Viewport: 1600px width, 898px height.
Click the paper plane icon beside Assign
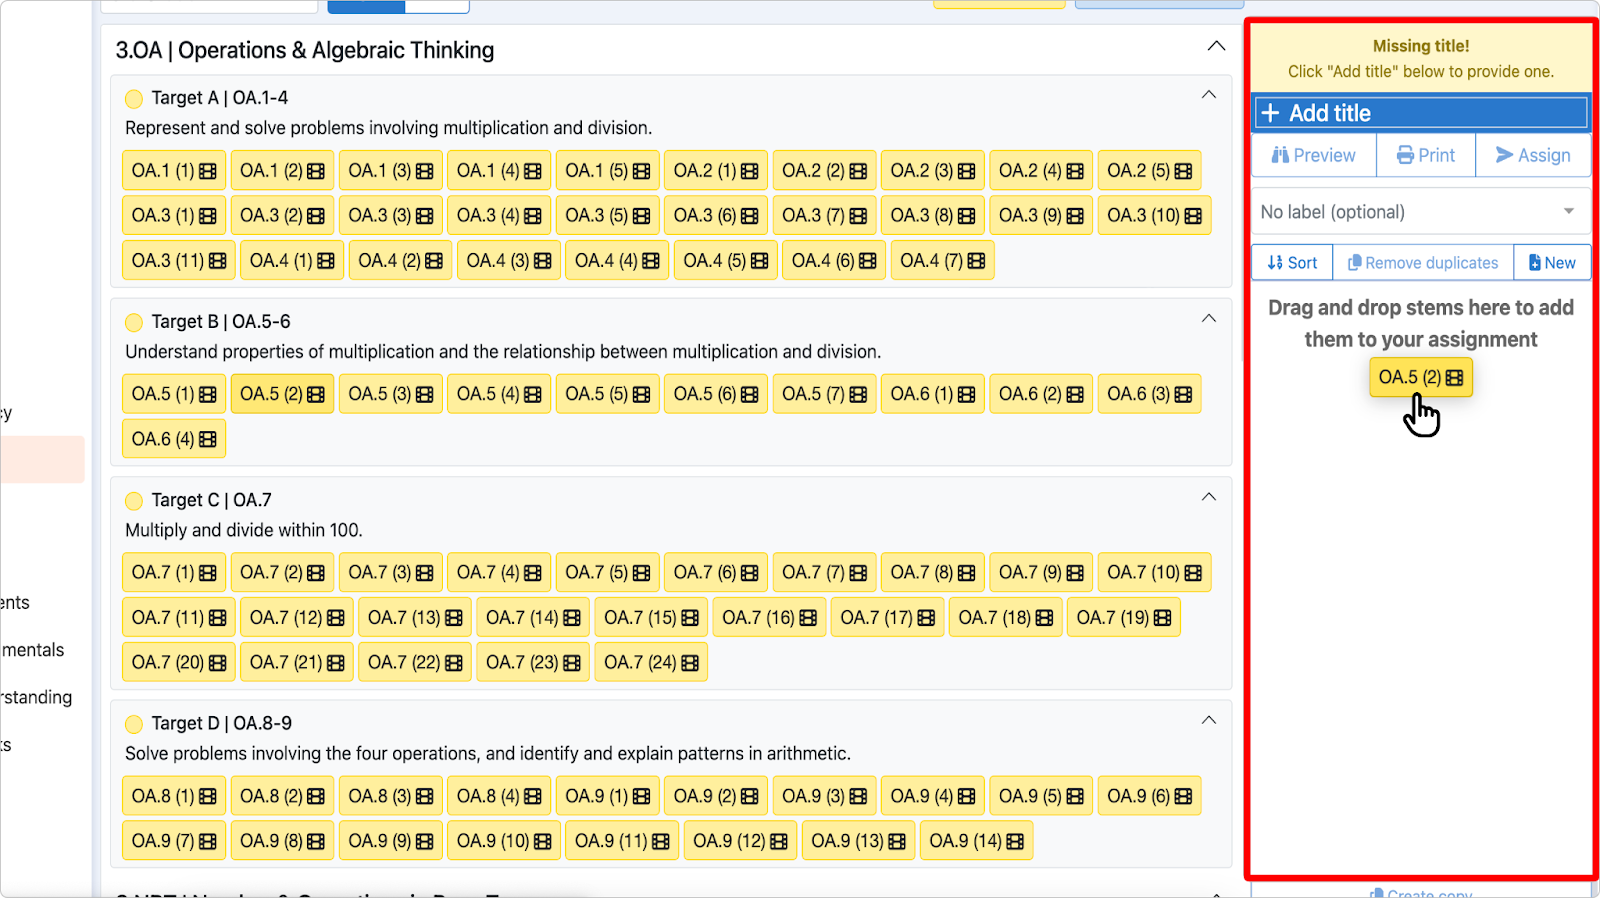1504,155
